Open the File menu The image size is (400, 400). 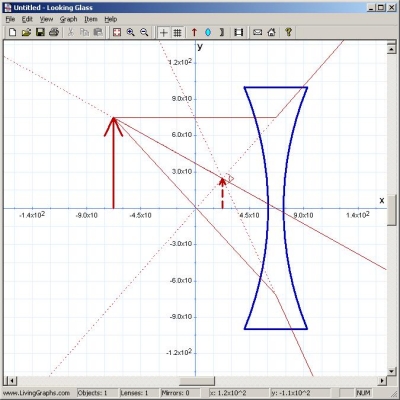coord(10,19)
